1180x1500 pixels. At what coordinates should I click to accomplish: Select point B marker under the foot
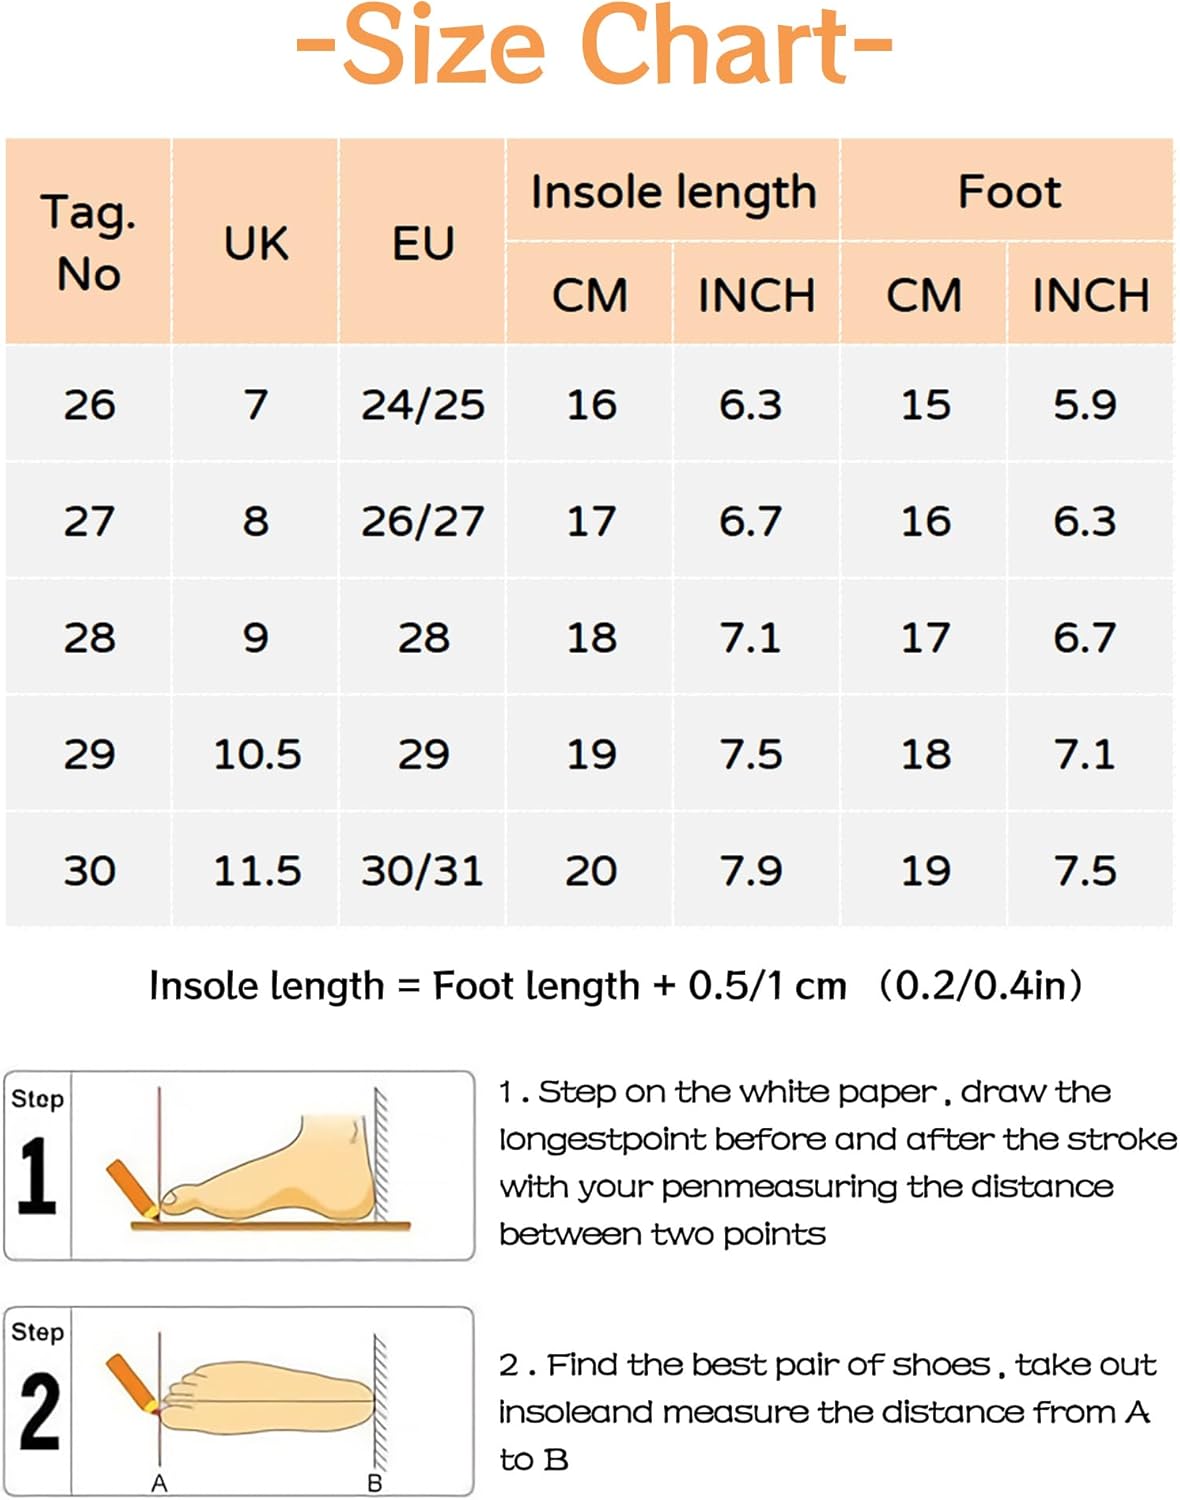click(x=375, y=1483)
